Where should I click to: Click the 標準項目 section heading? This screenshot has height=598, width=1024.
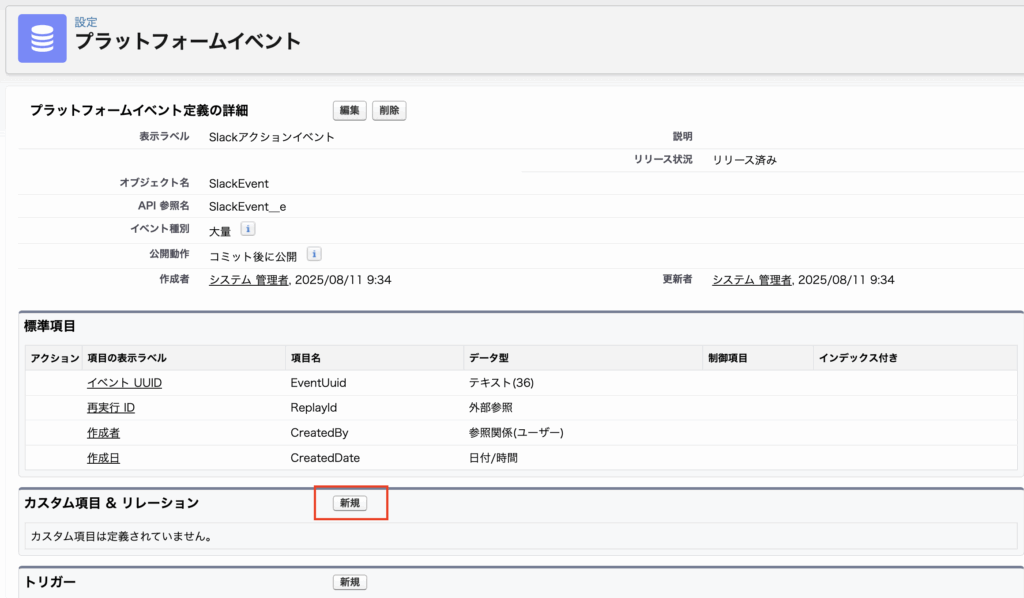(x=50, y=326)
